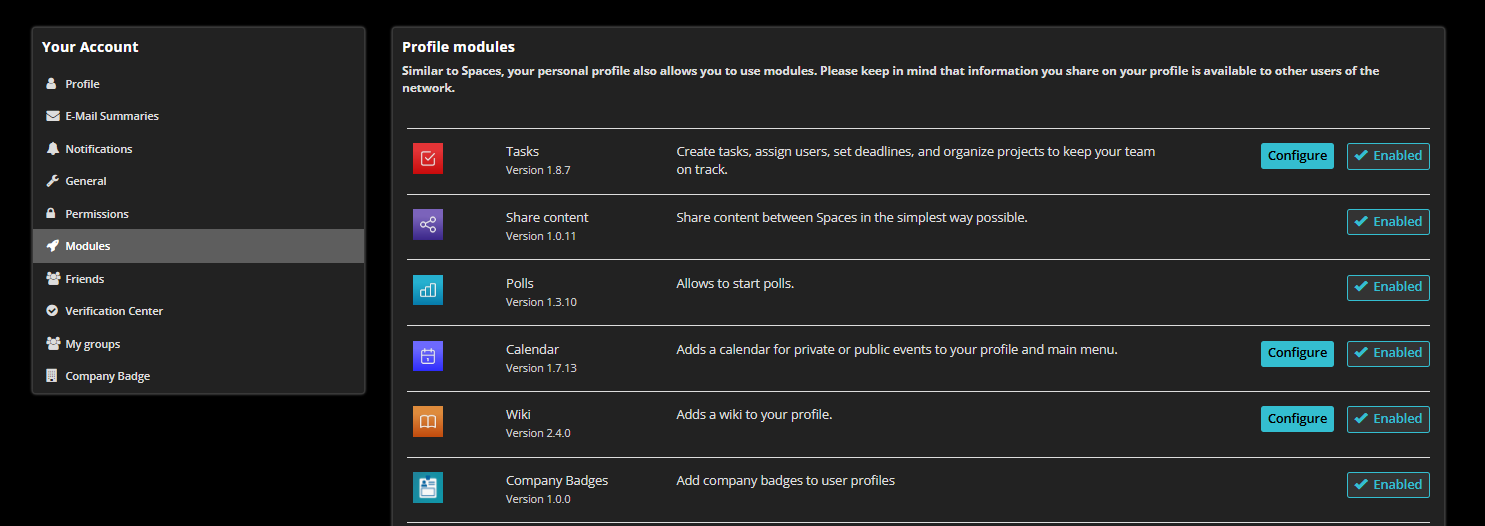Click the red Tasks module icon
This screenshot has height=526, width=1485.
(427, 158)
